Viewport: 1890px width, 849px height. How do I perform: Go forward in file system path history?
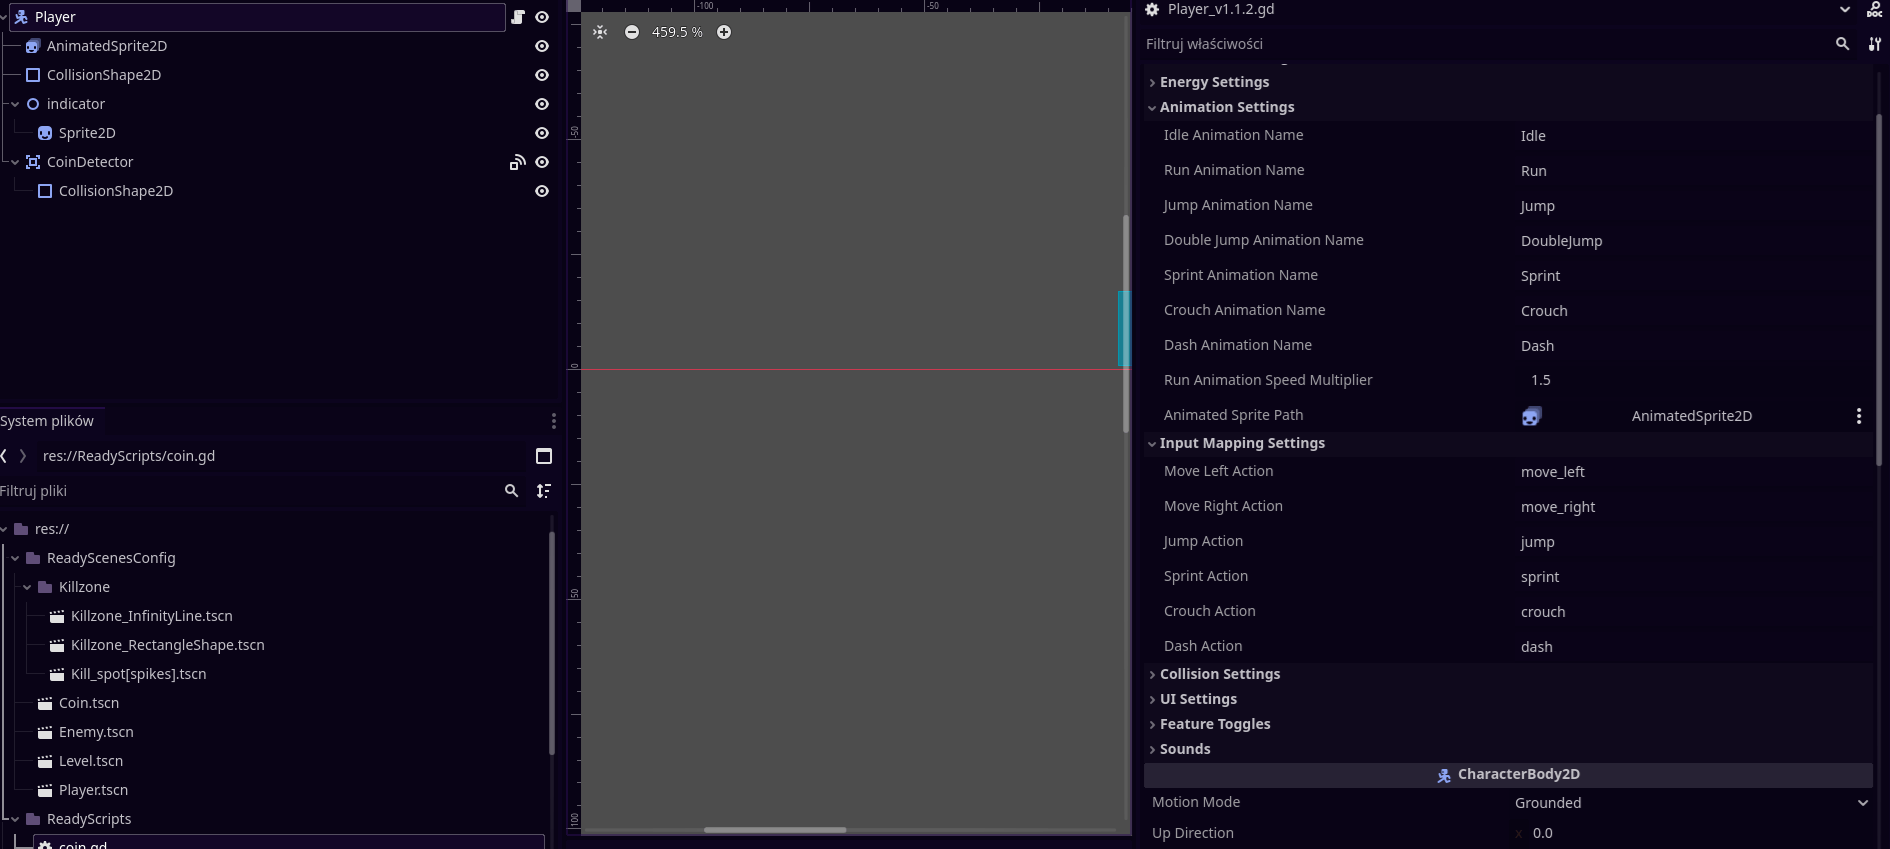coord(23,456)
